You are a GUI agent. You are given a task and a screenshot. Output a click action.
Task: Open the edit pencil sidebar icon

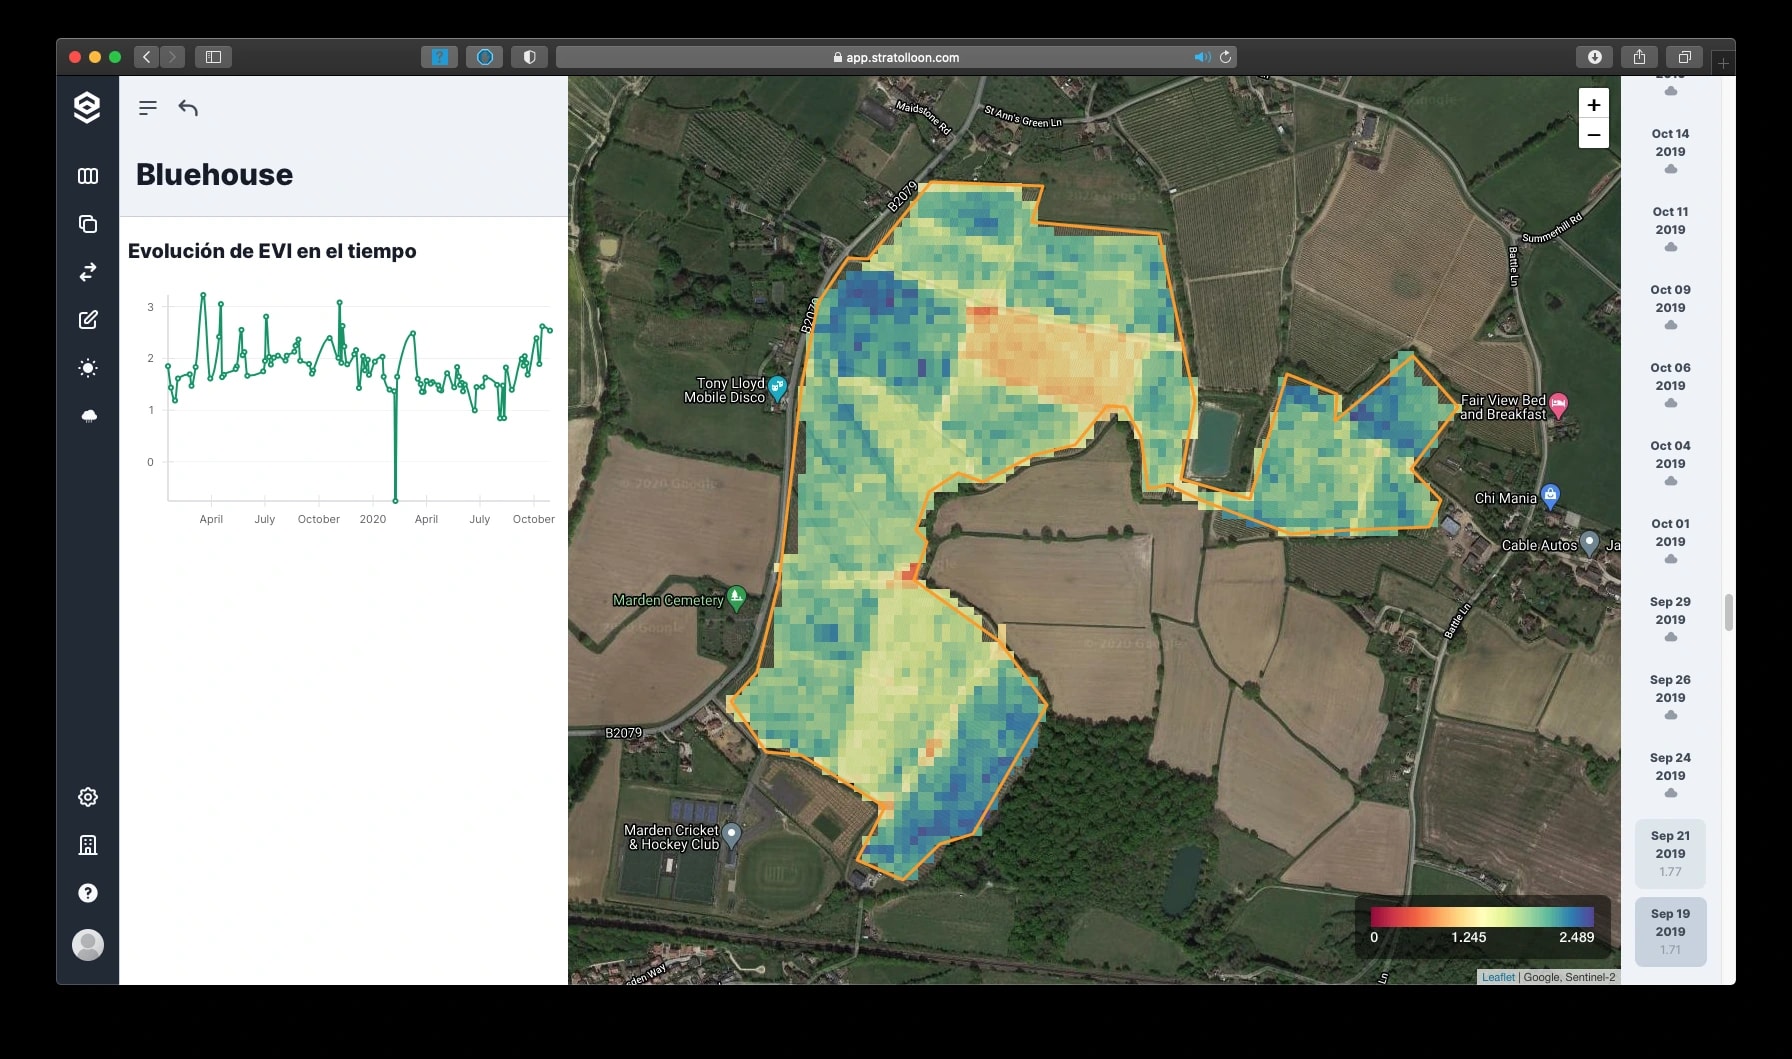point(88,320)
